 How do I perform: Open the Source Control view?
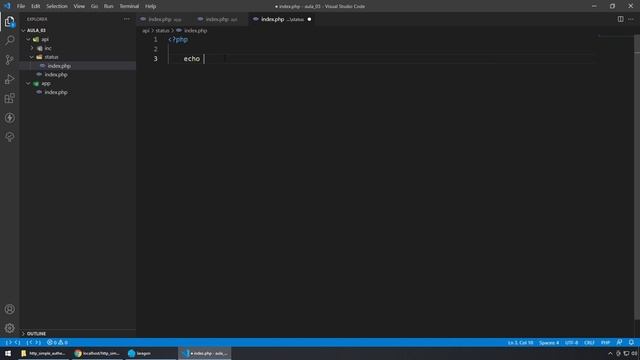click(9, 60)
